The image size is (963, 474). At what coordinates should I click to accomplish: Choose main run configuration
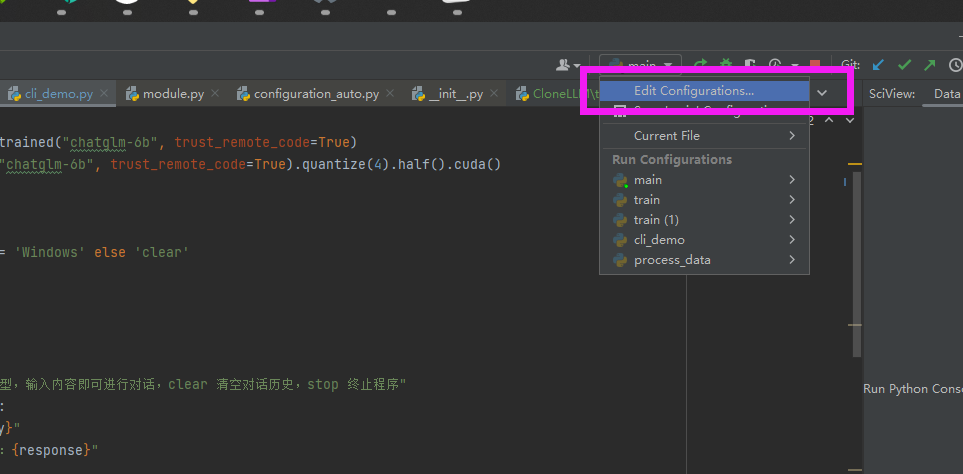pos(704,180)
